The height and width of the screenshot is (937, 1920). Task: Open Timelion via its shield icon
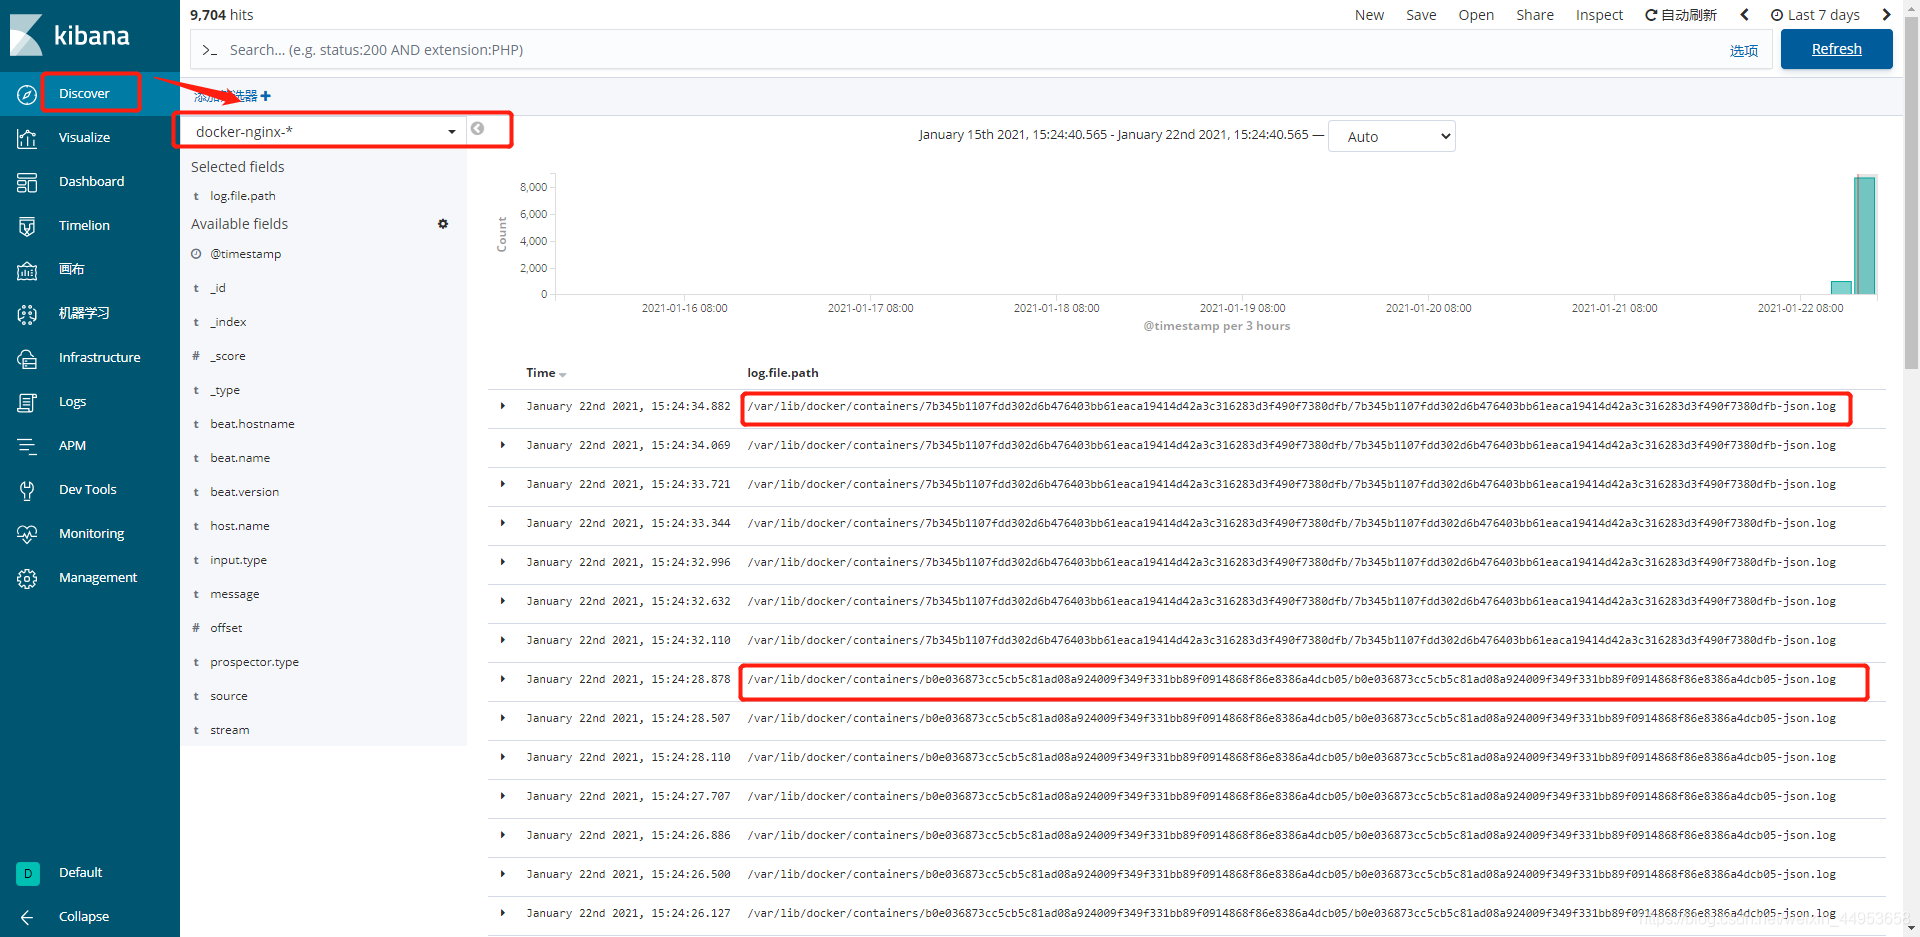coord(27,226)
